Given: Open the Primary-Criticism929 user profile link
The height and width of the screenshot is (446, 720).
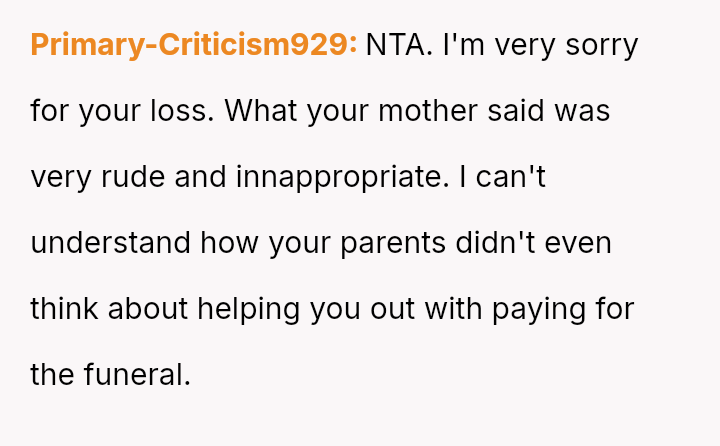Looking at the screenshot, I should (194, 45).
